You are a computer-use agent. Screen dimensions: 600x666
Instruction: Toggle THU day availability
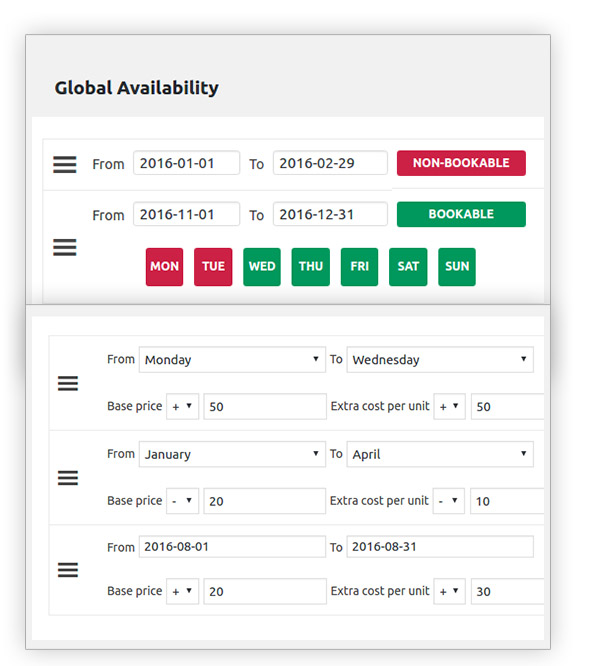[311, 267]
